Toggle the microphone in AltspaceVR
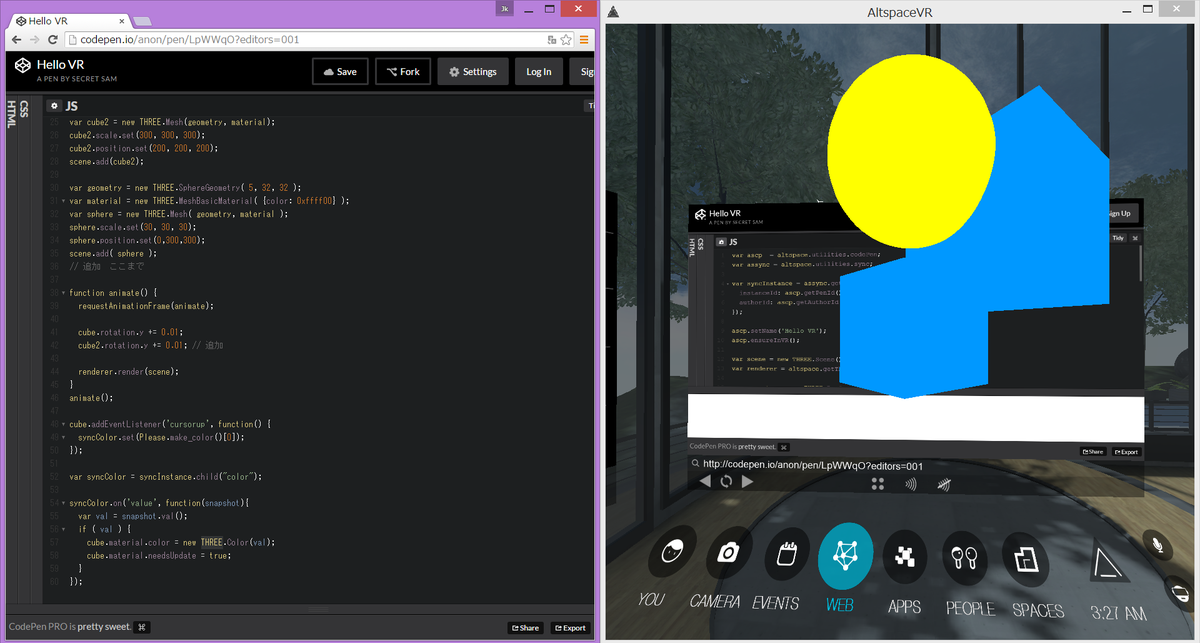This screenshot has height=643, width=1200. point(1158,546)
